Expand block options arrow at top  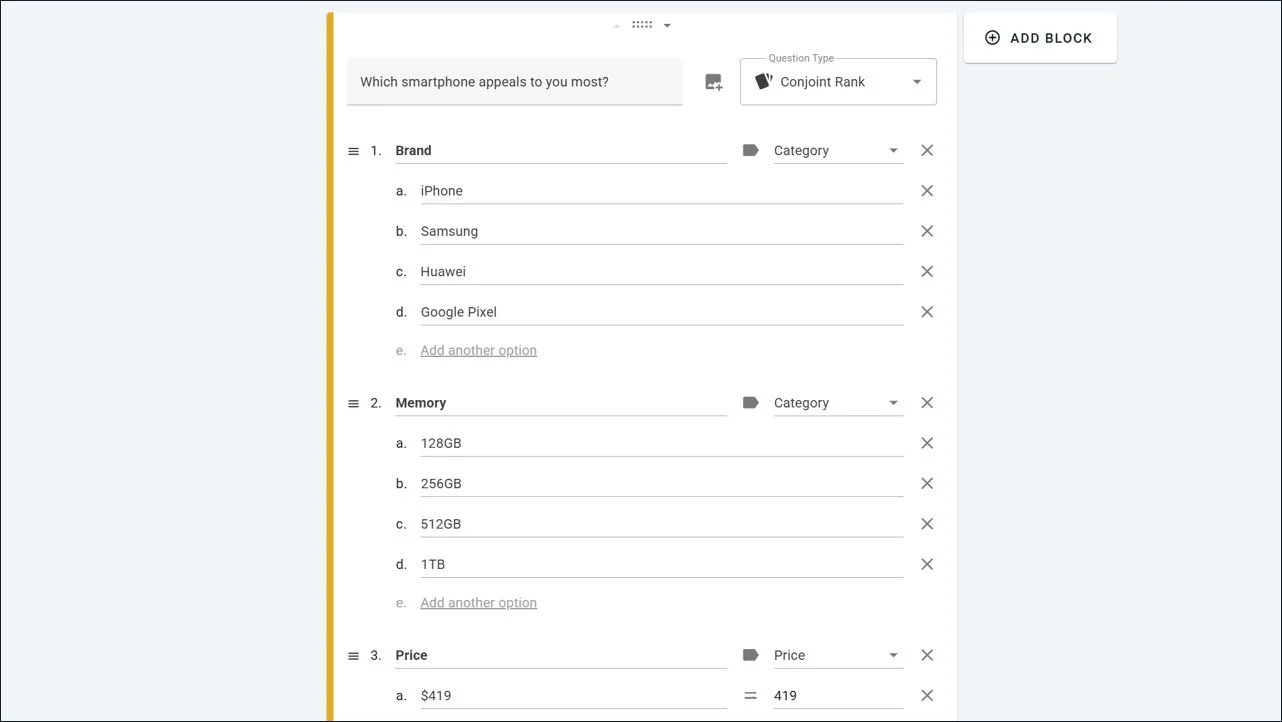point(667,26)
